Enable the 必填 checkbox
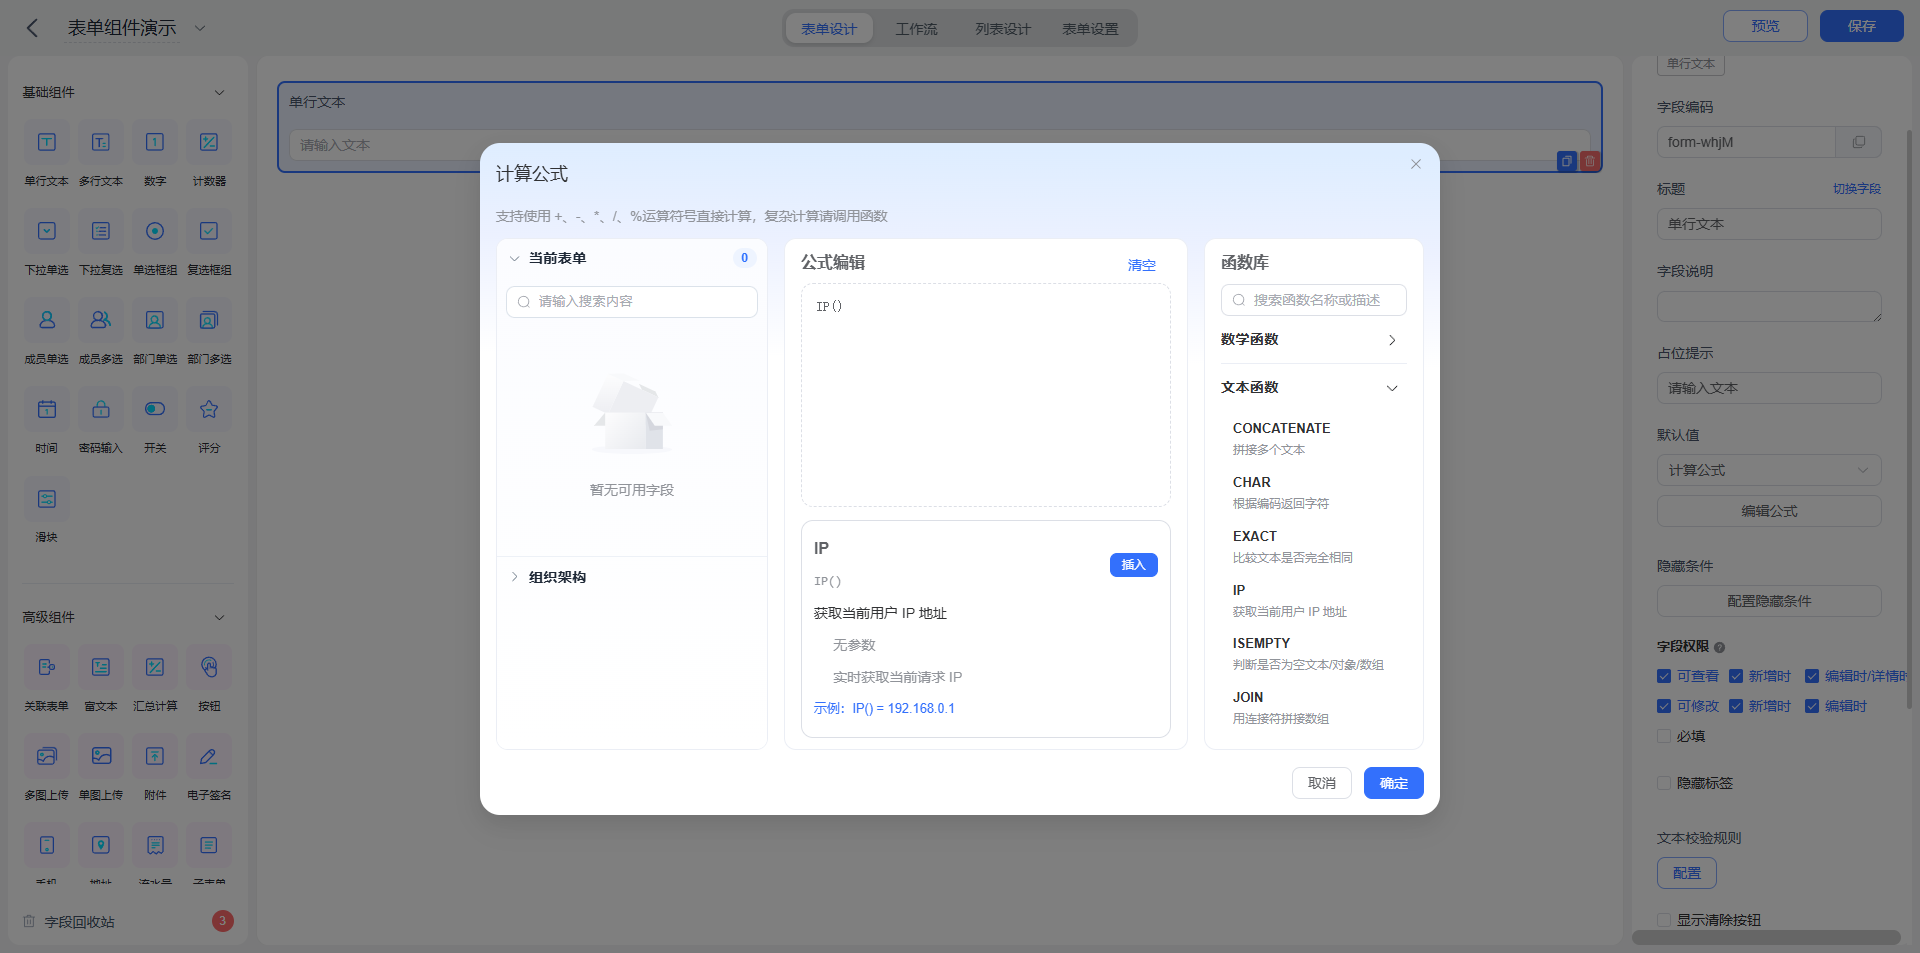The image size is (1920, 953). (1664, 736)
